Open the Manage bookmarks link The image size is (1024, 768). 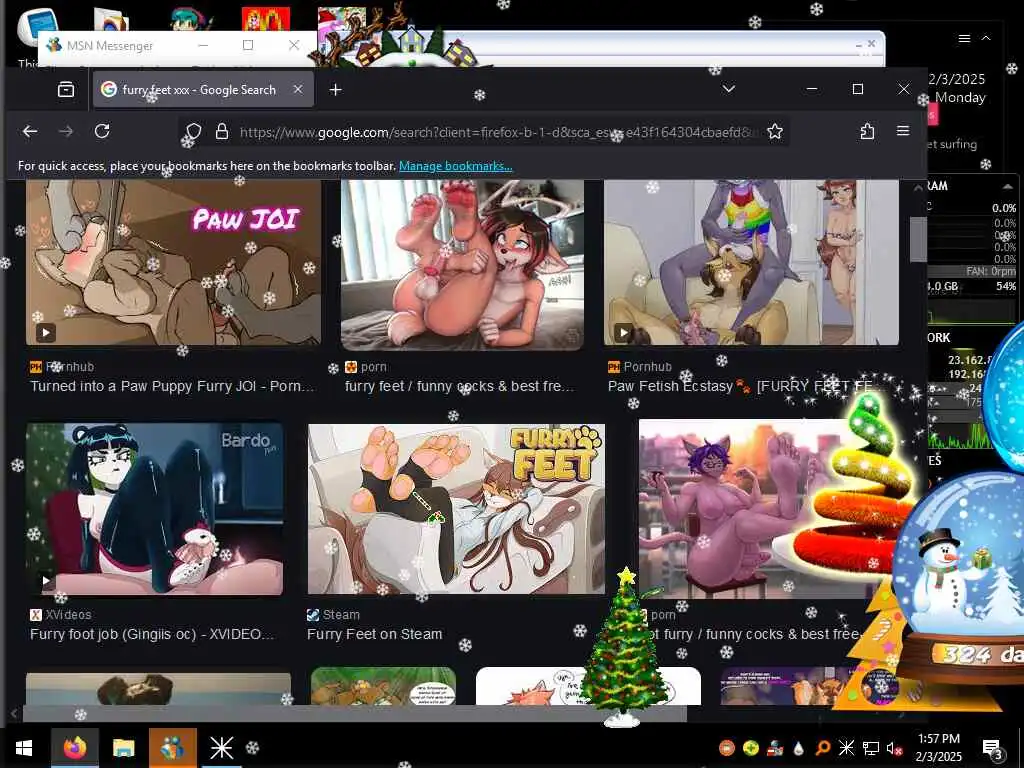456,166
